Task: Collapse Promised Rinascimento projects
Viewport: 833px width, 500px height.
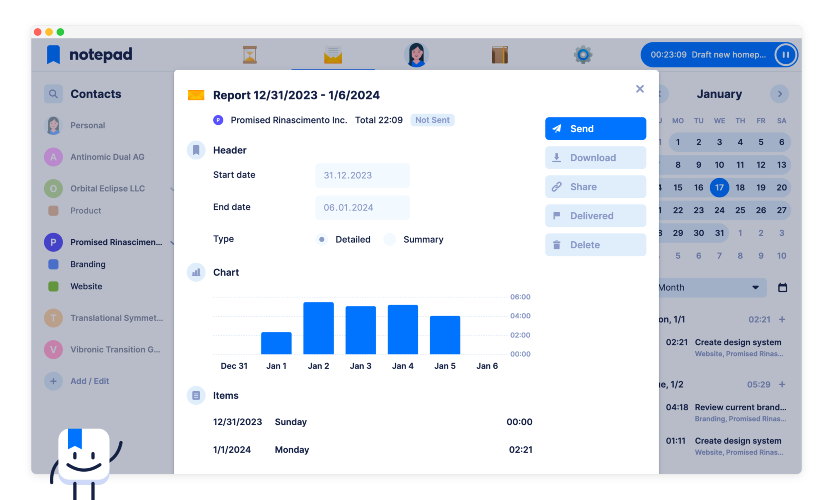Action: [172, 243]
